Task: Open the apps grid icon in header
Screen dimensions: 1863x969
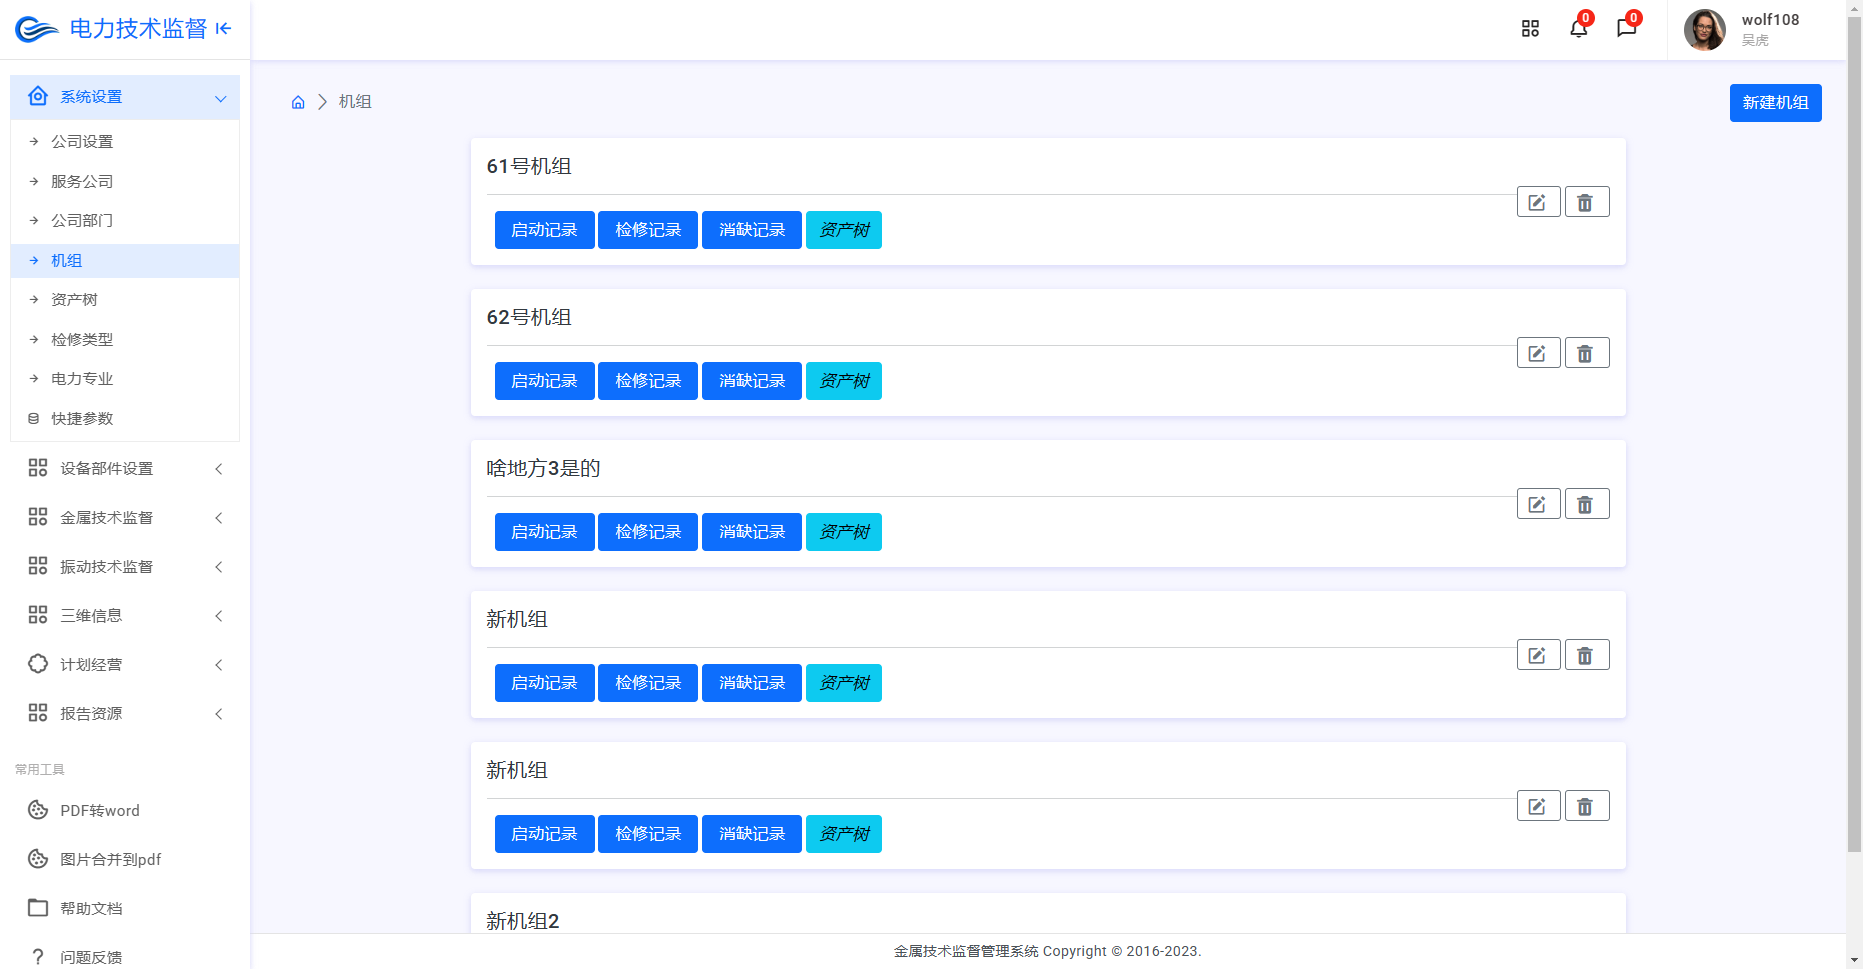Action: [1530, 29]
